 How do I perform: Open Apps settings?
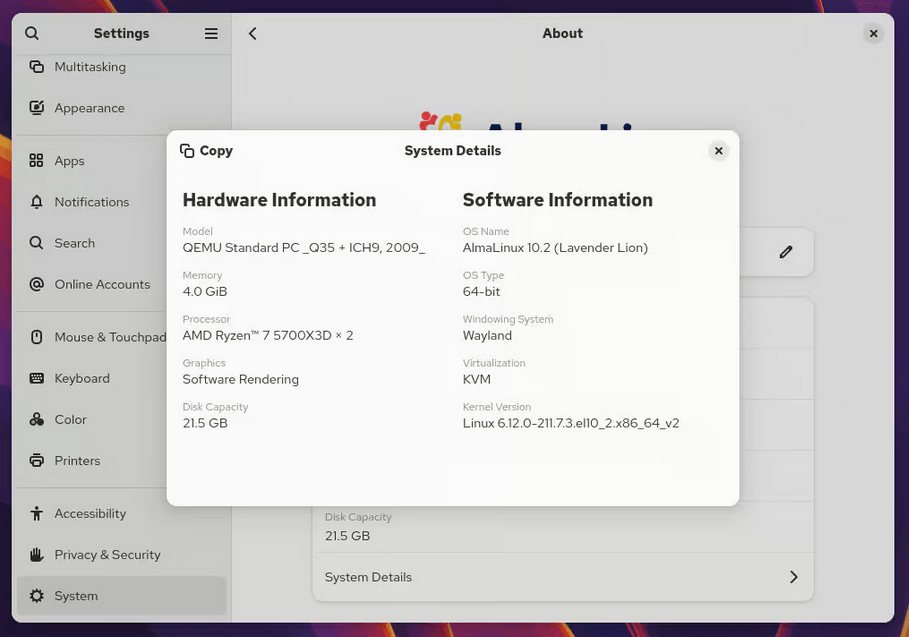121,161
